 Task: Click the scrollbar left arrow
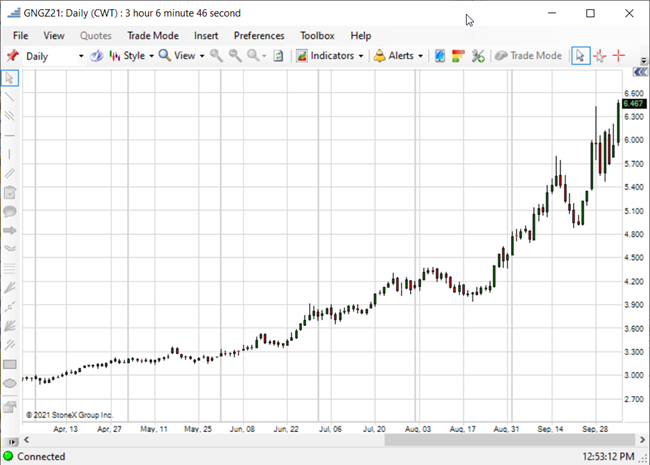pos(26,440)
